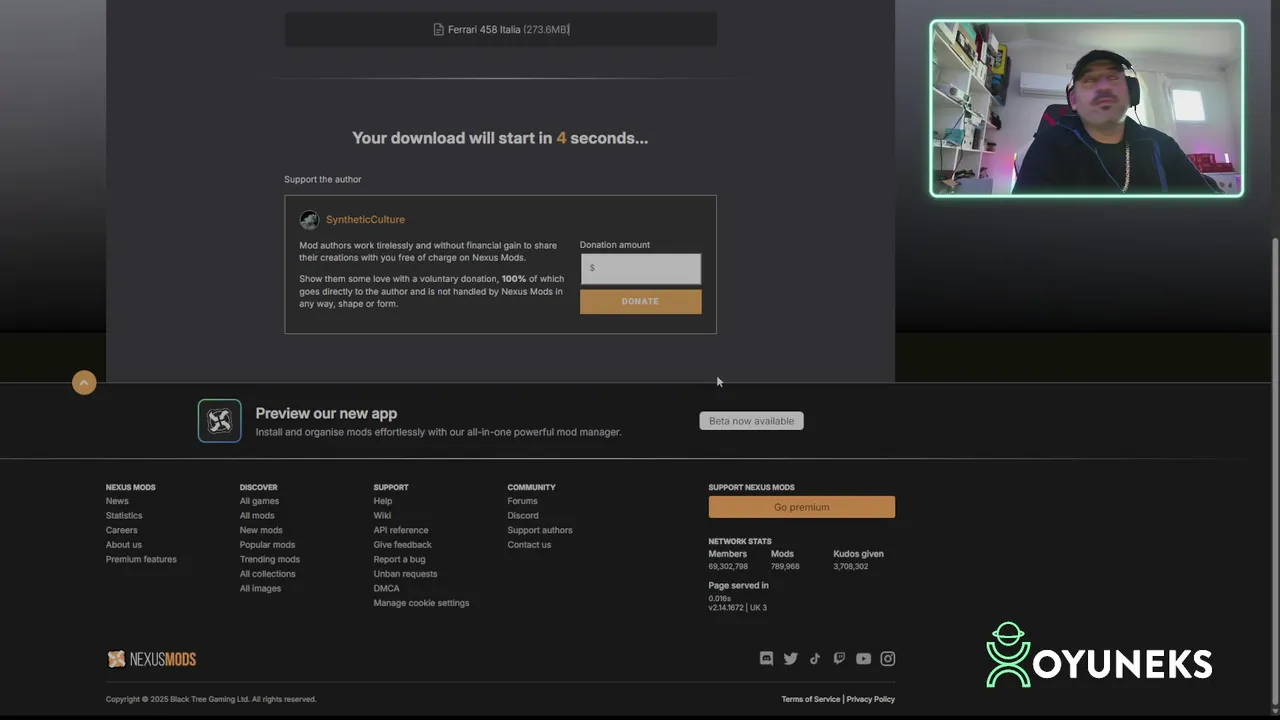
Task: Open the Discord social icon in footer
Action: (x=766, y=659)
